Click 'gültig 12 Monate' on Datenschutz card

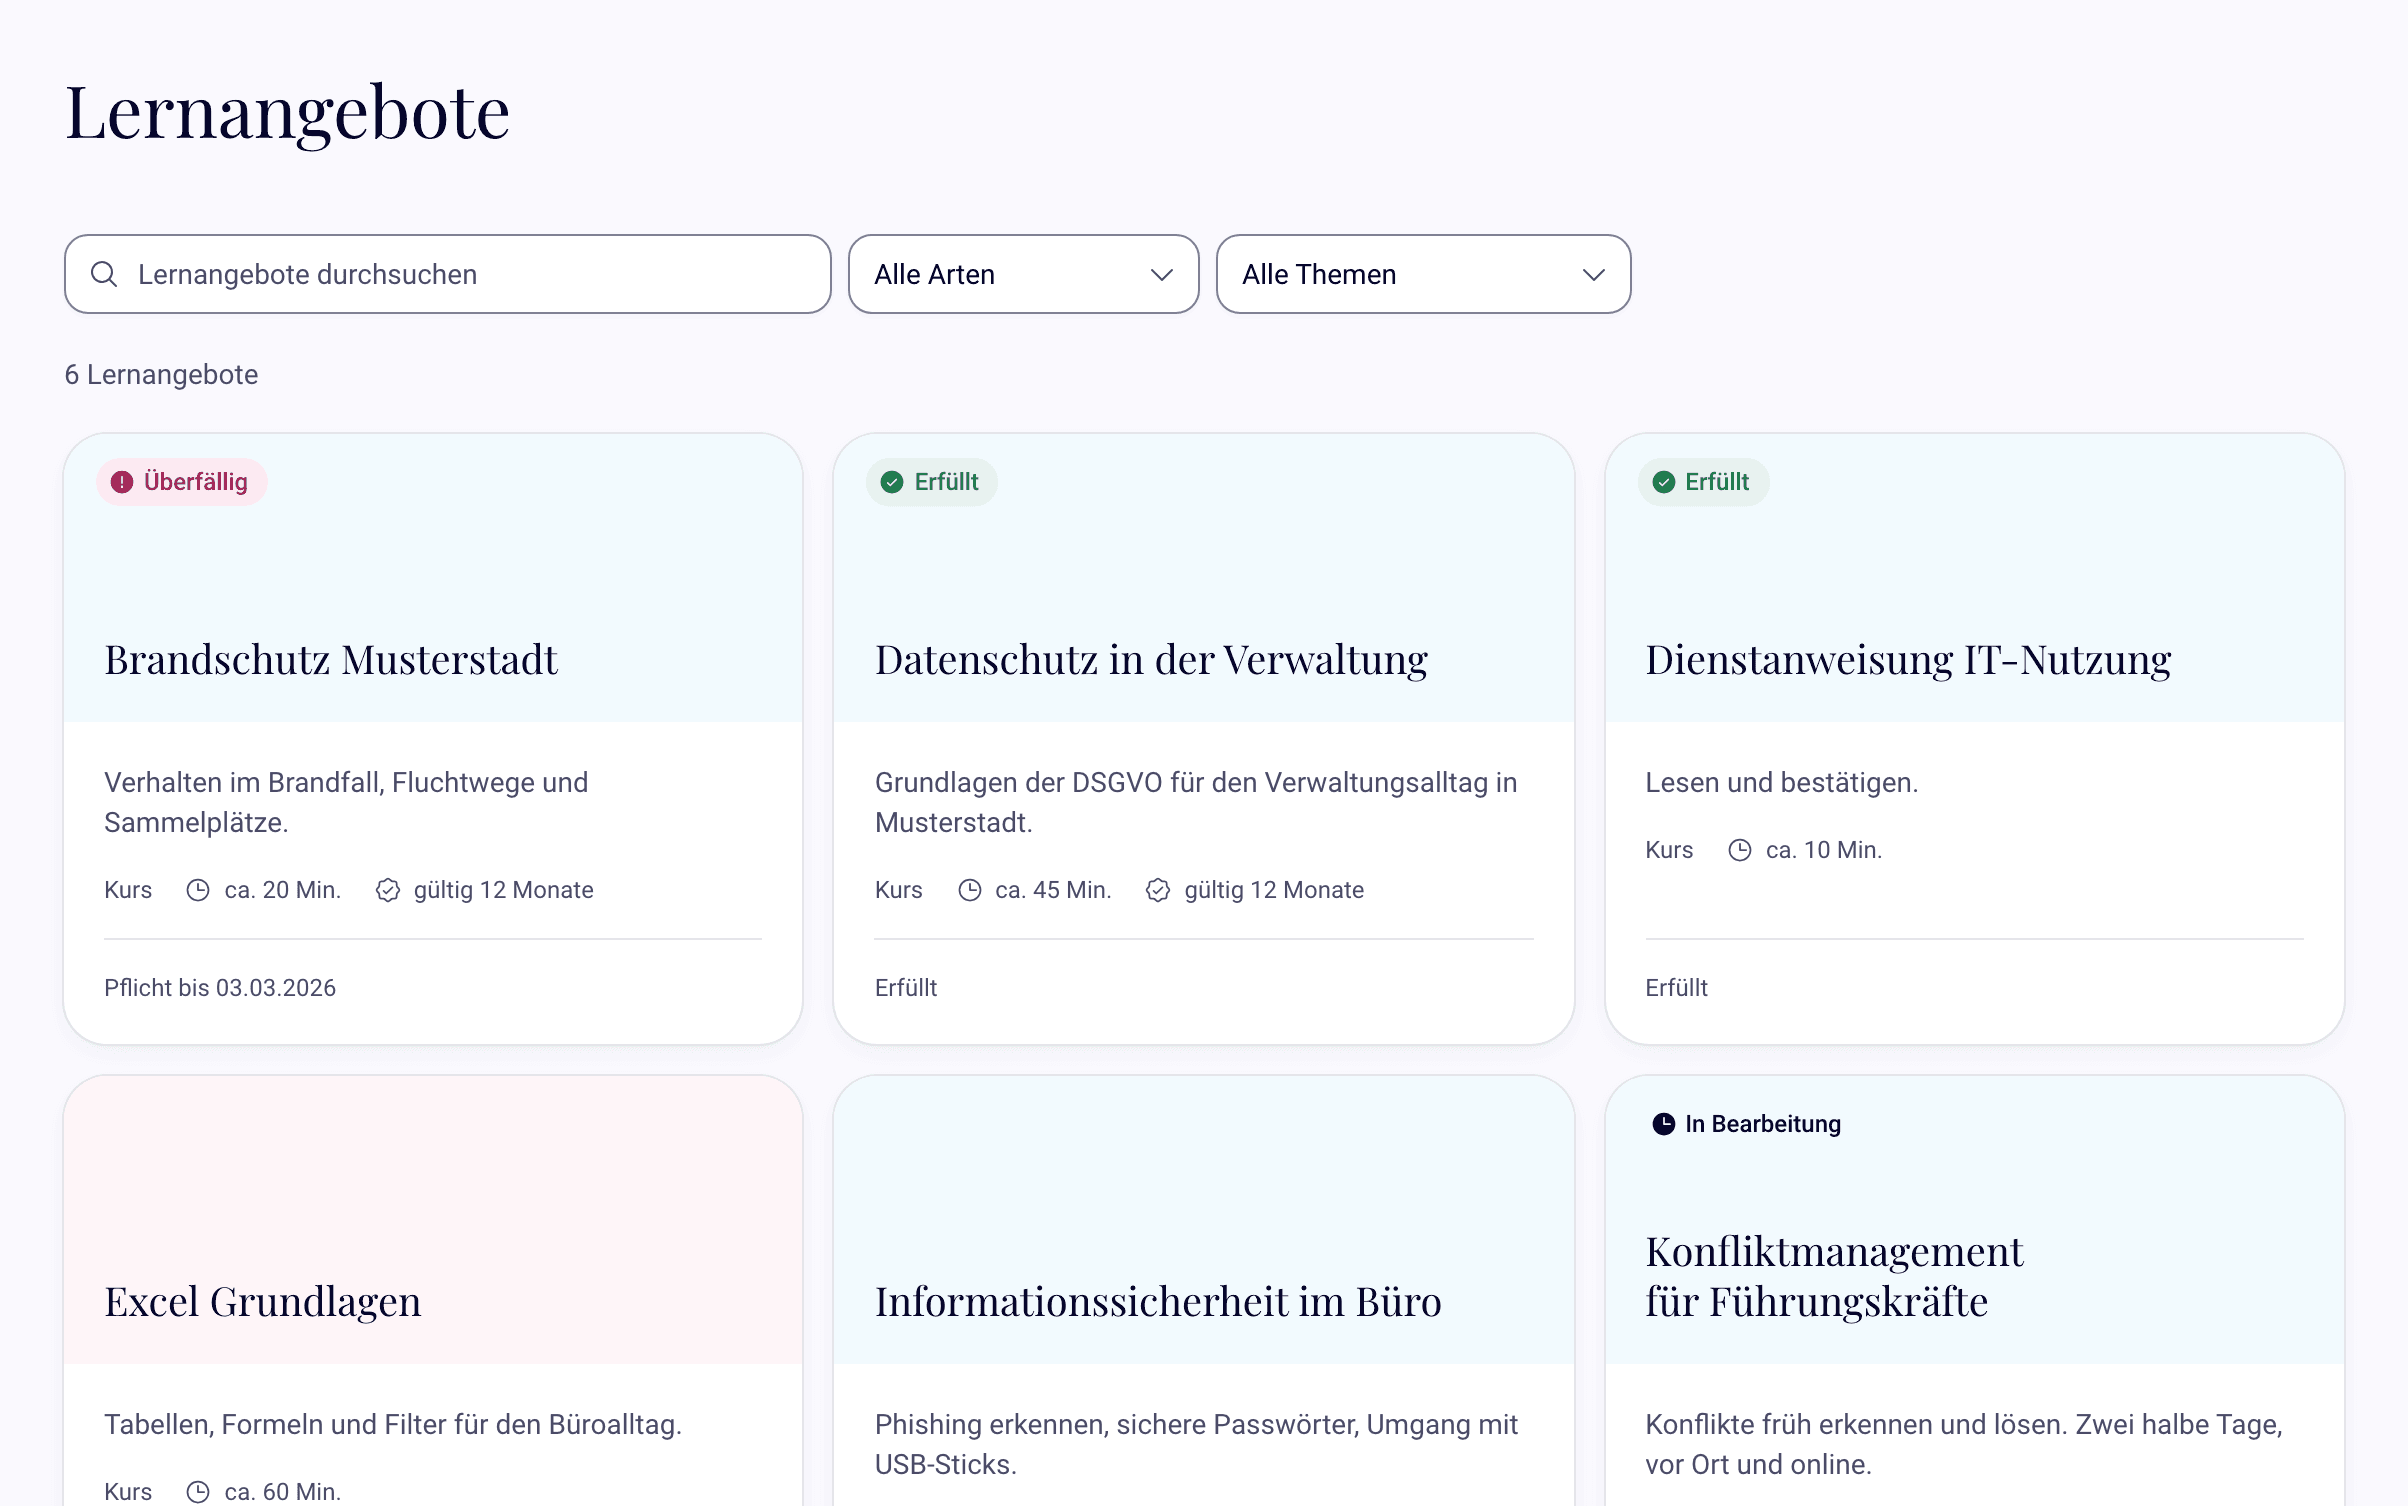[x=1274, y=890]
